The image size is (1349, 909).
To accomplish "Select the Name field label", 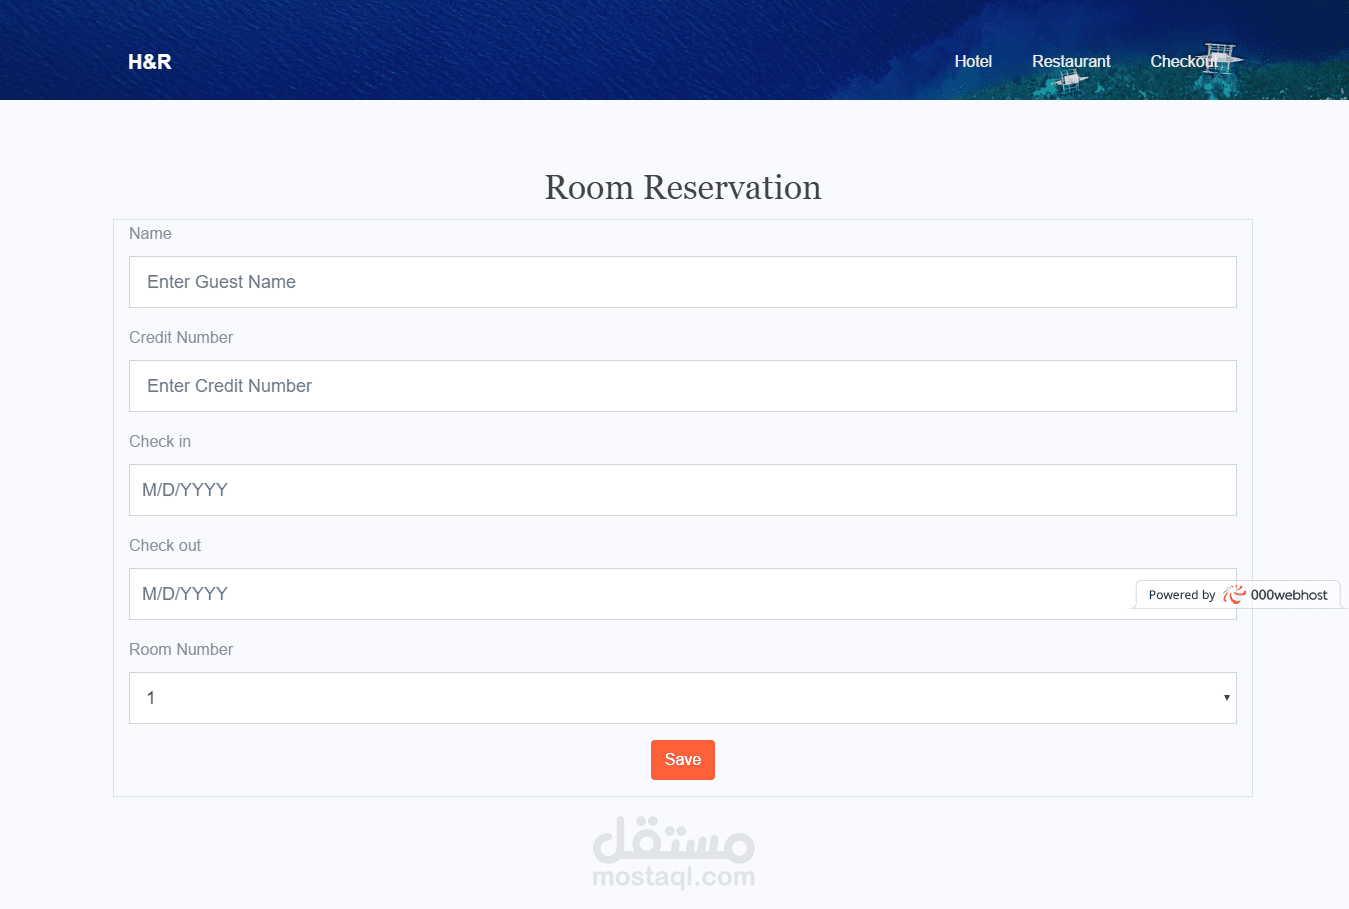I will tap(150, 233).
